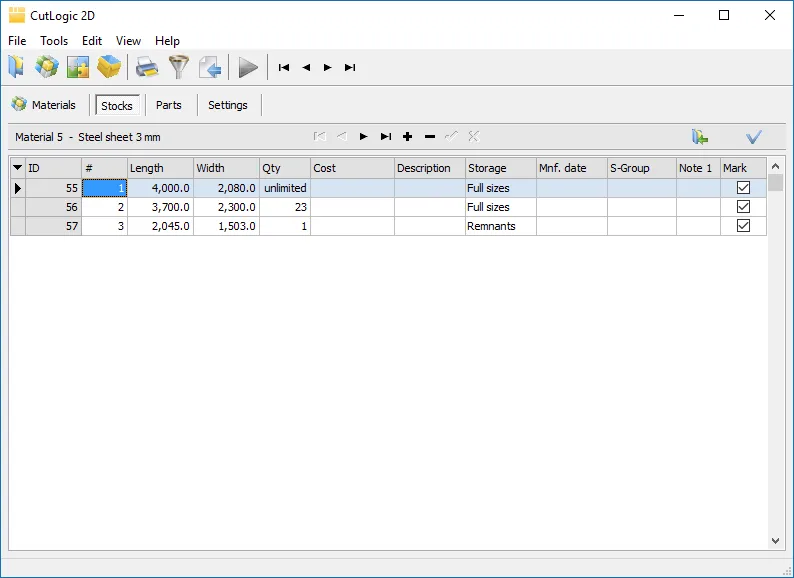Image resolution: width=794 pixels, height=578 pixels.
Task: Click the import icon with green arrow
Action: coord(700,137)
